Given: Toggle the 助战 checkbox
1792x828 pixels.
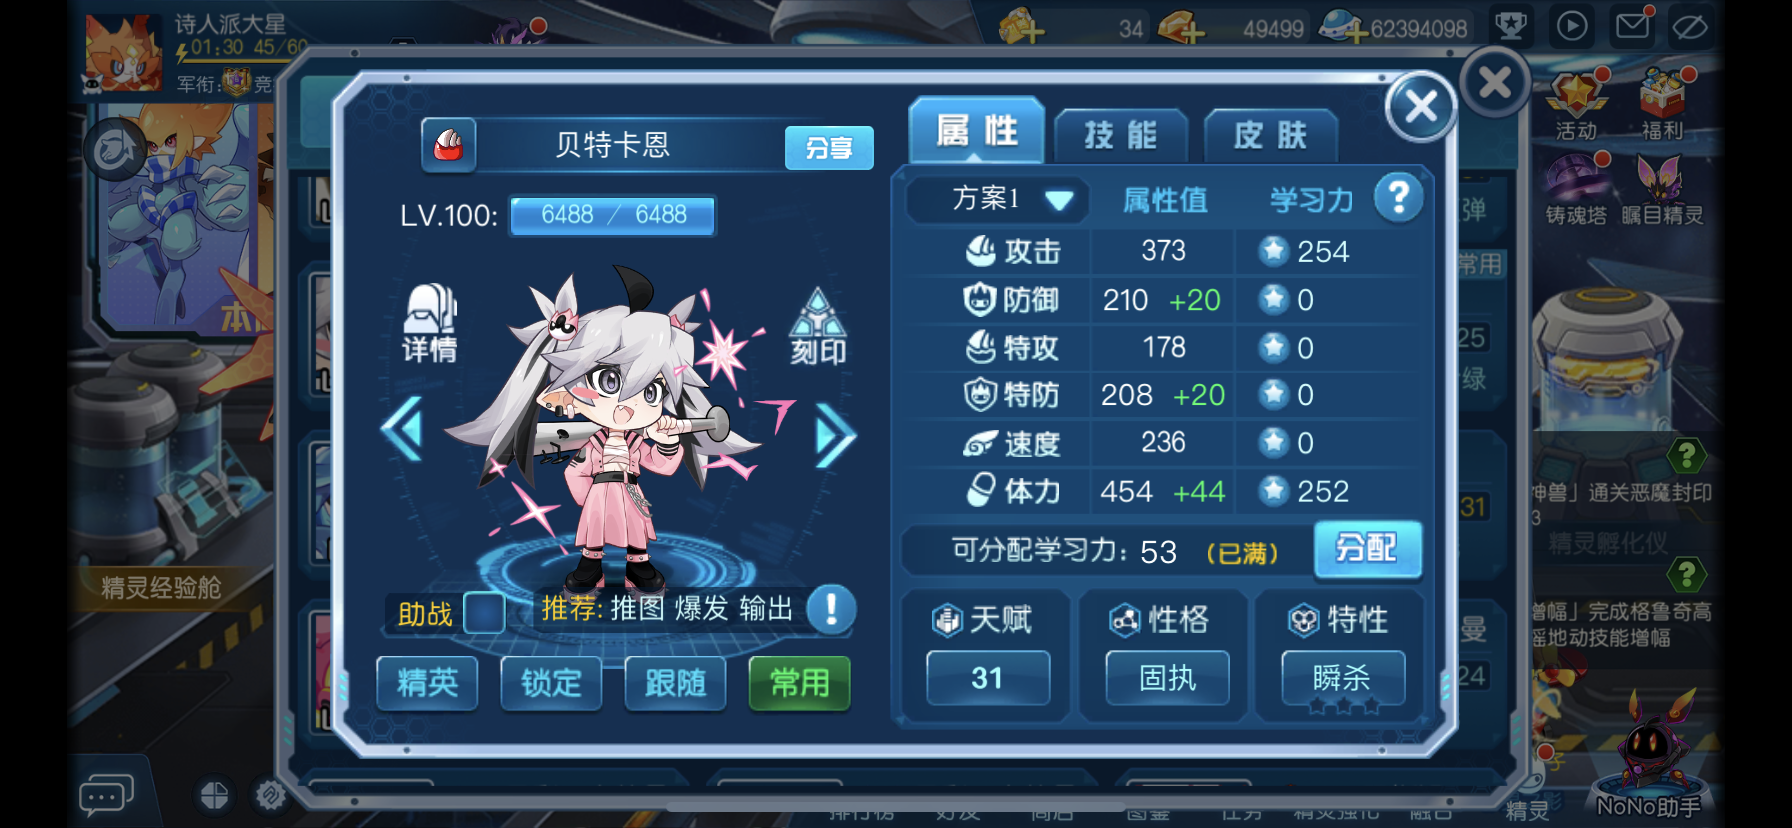Looking at the screenshot, I should click(x=485, y=612).
